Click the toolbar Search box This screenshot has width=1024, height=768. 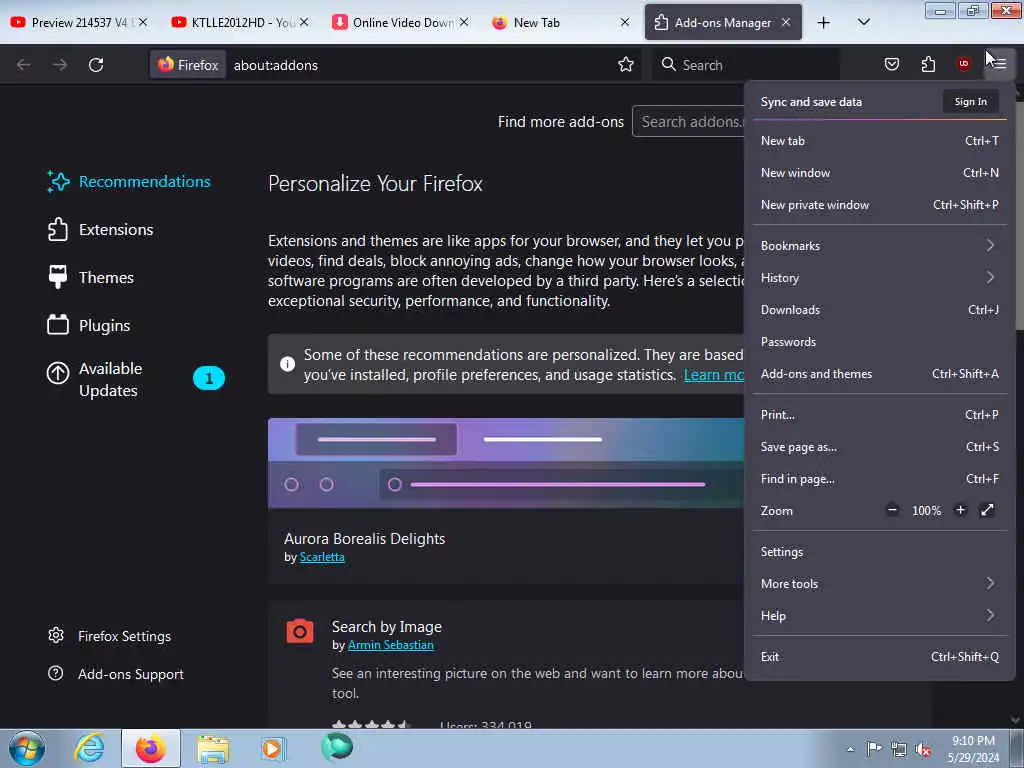pyautogui.click(x=744, y=65)
